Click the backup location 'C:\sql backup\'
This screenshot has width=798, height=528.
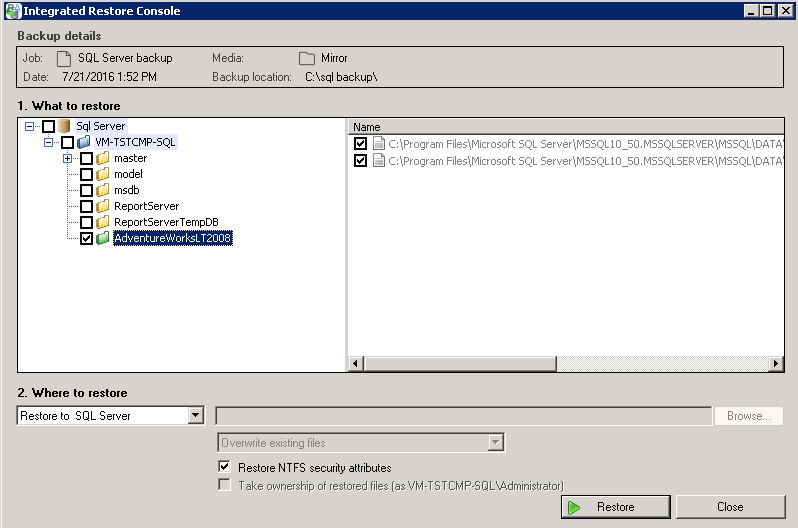pyautogui.click(x=341, y=77)
